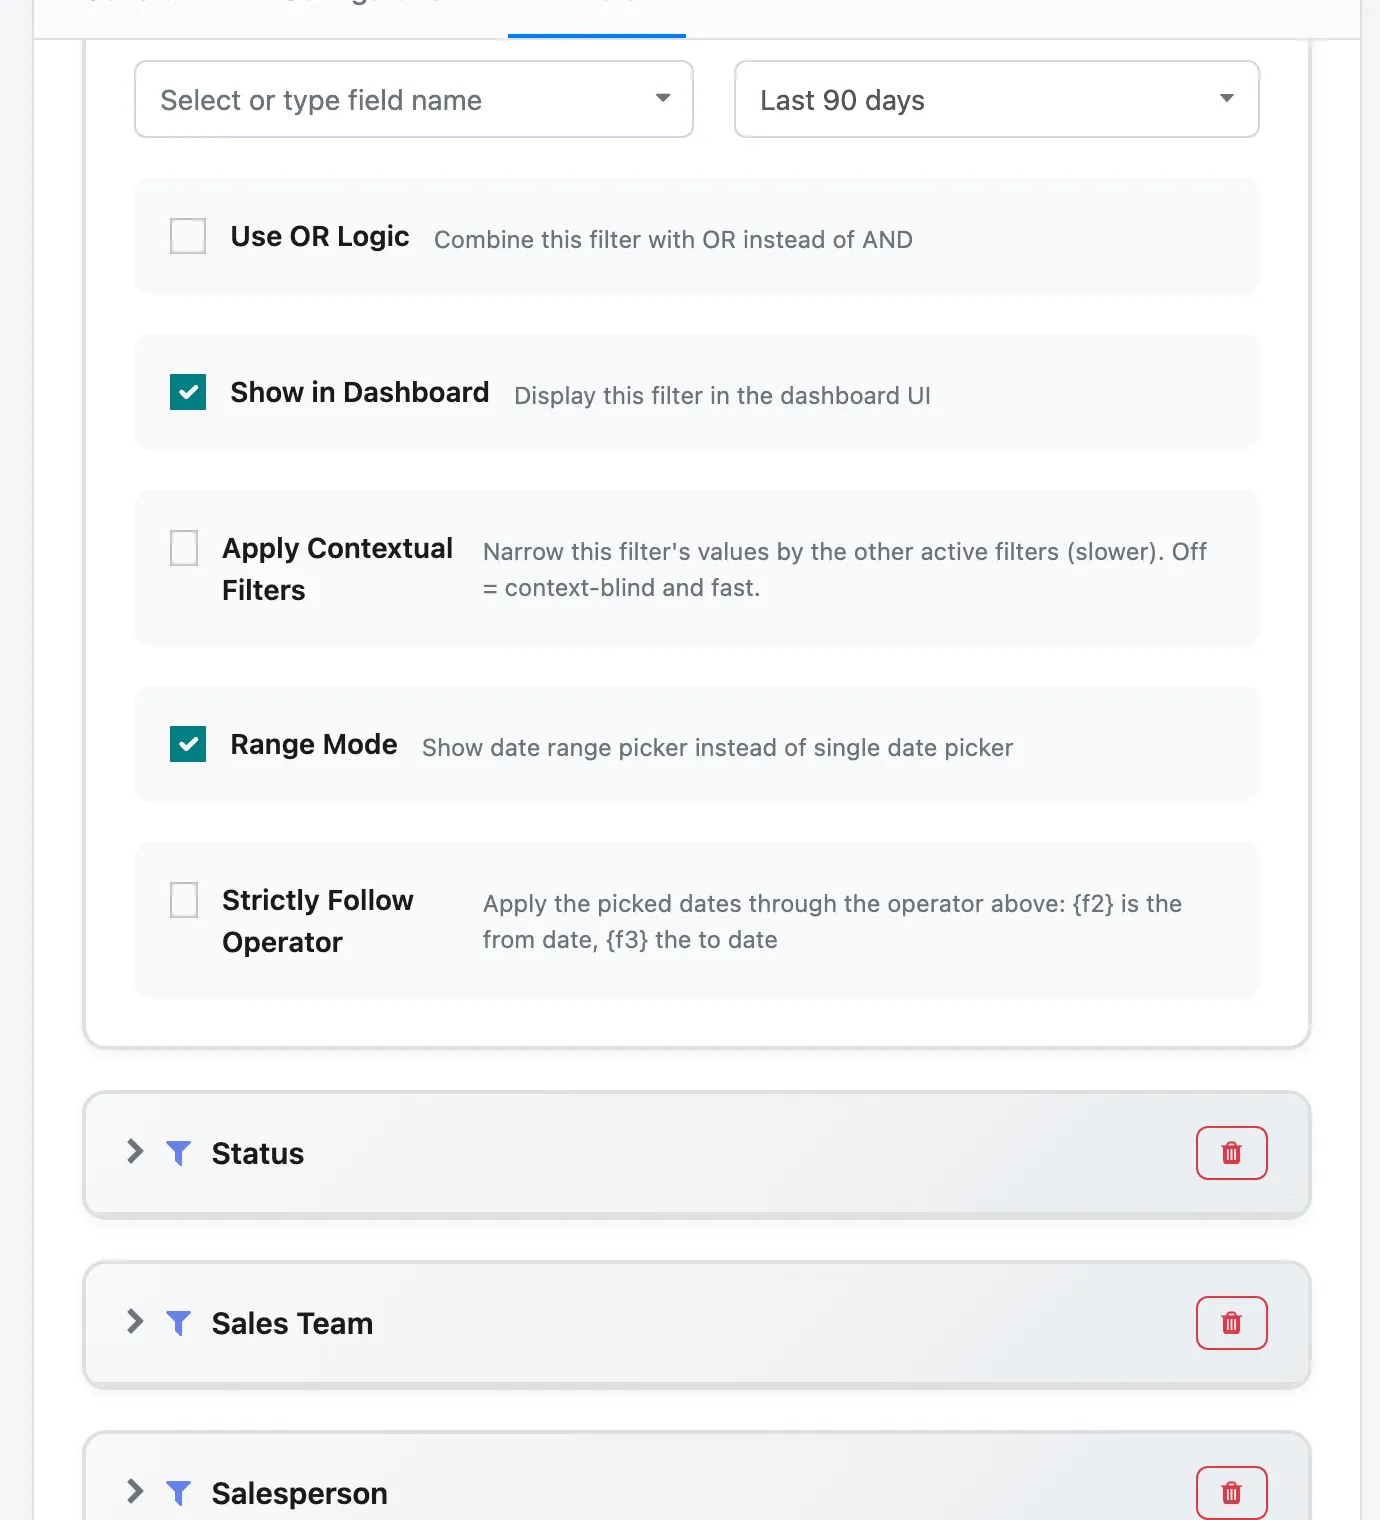Remove the Salesperson filter via trash button
1380x1520 pixels.
point(1232,1493)
